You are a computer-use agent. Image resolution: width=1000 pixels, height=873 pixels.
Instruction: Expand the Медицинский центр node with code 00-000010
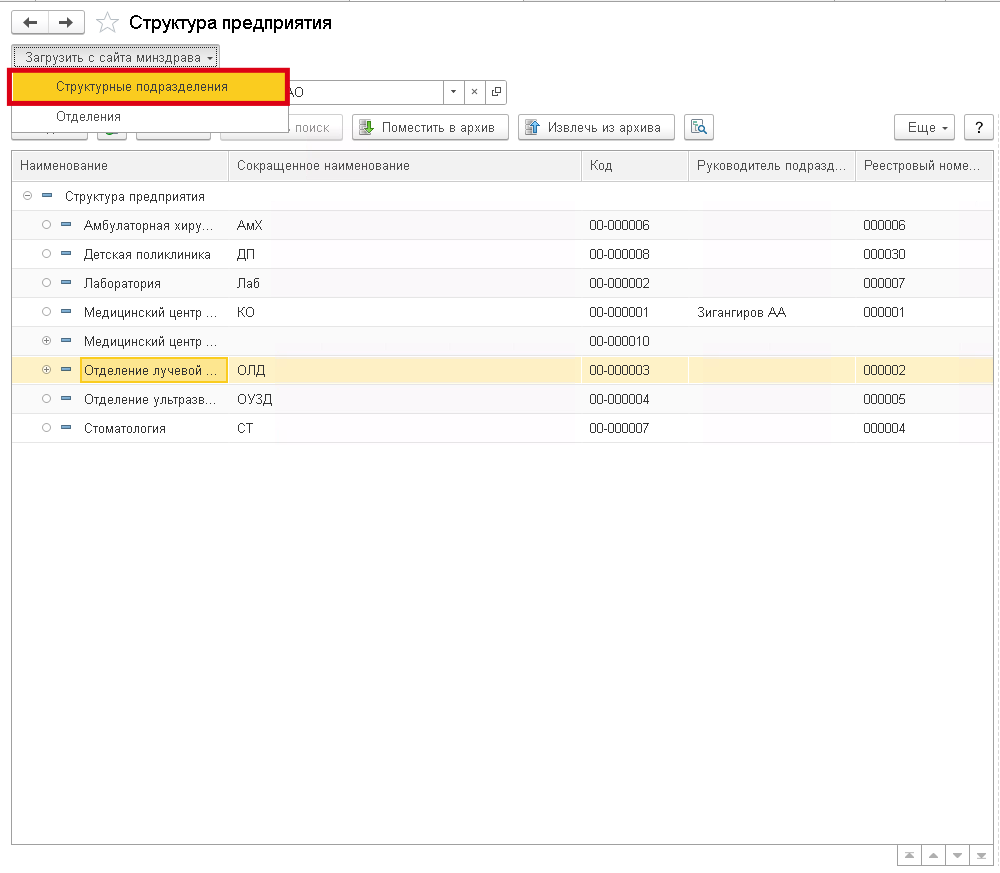tap(46, 341)
